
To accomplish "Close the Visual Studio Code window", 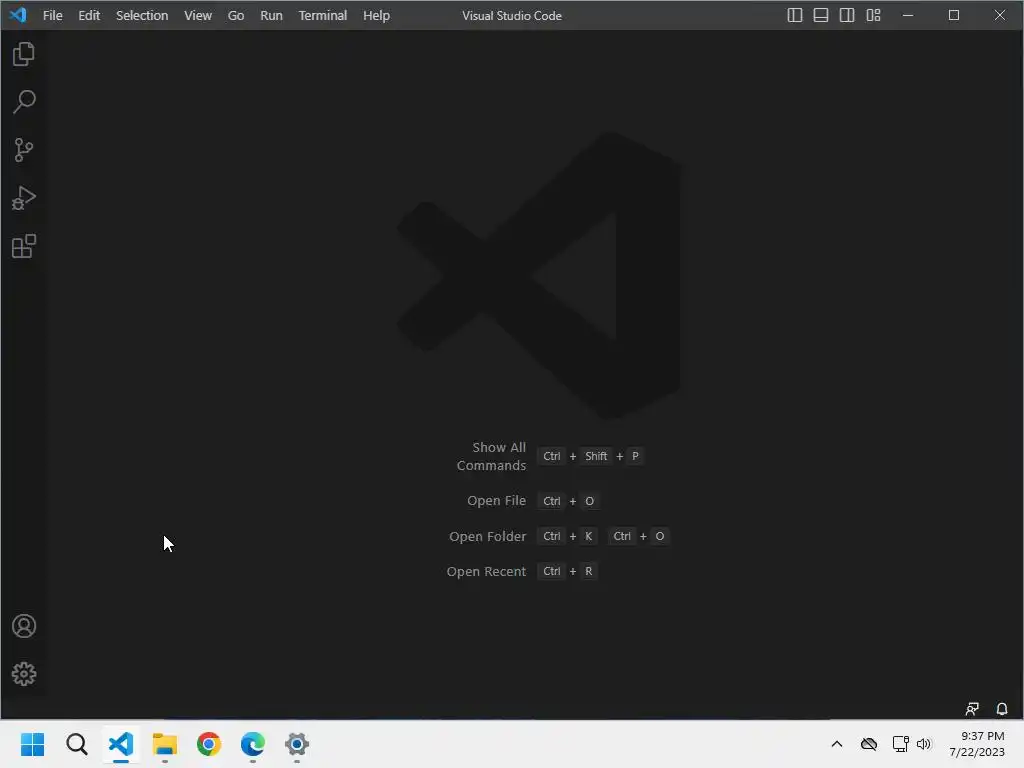I will [x=1000, y=15].
